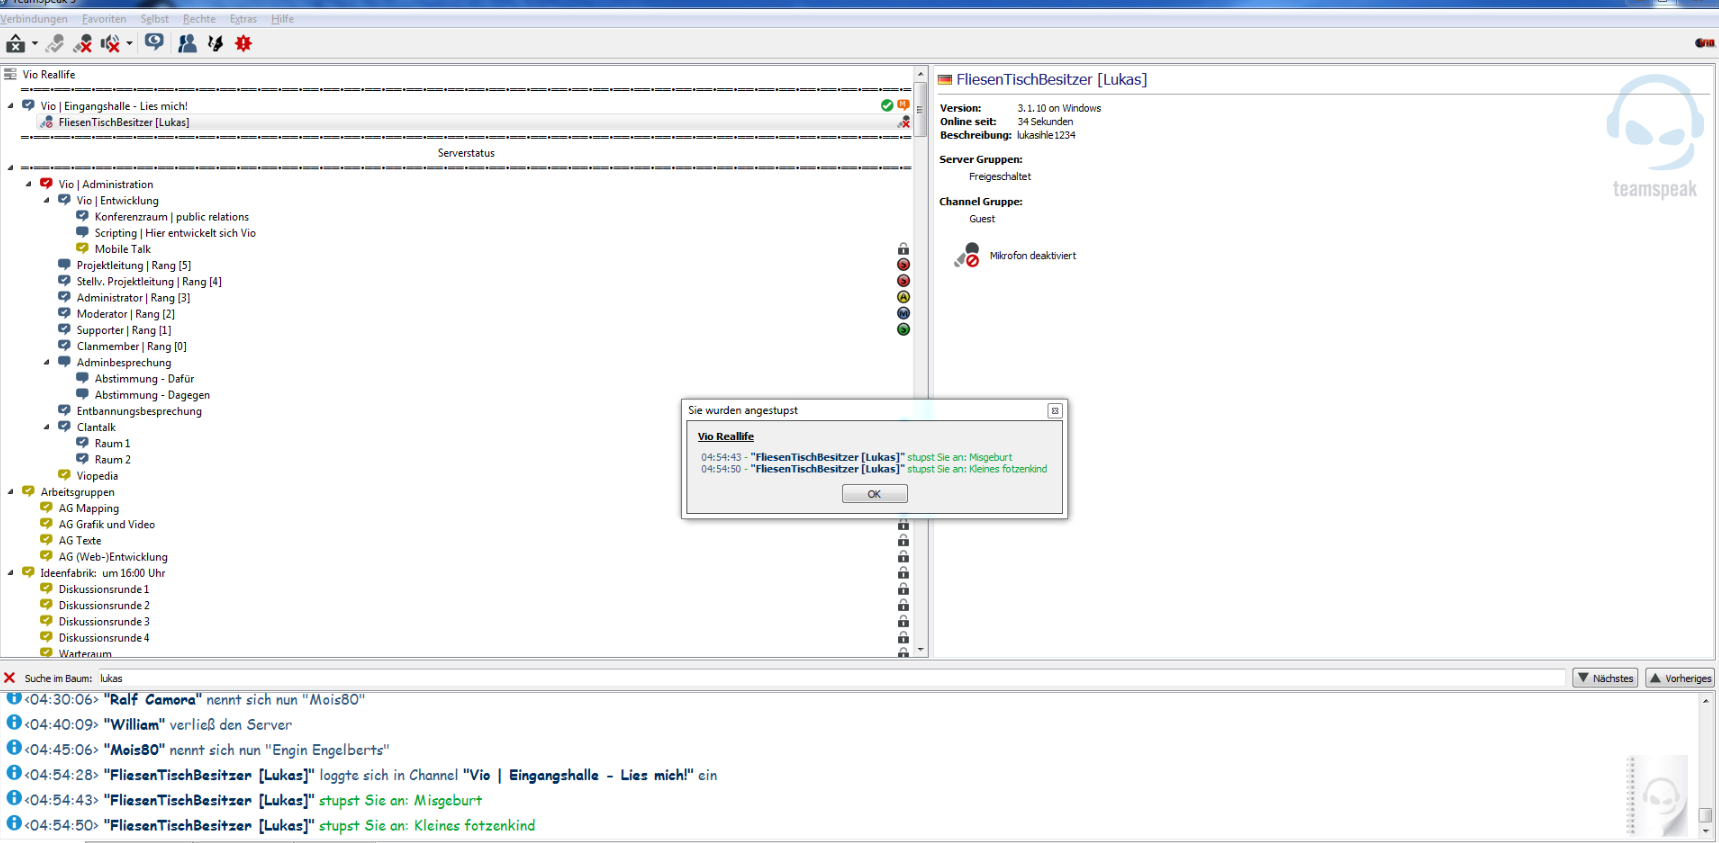Viewport: 1719px width, 843px height.
Task: Click the muted microphone icon on Lukas's row
Action: (904, 122)
